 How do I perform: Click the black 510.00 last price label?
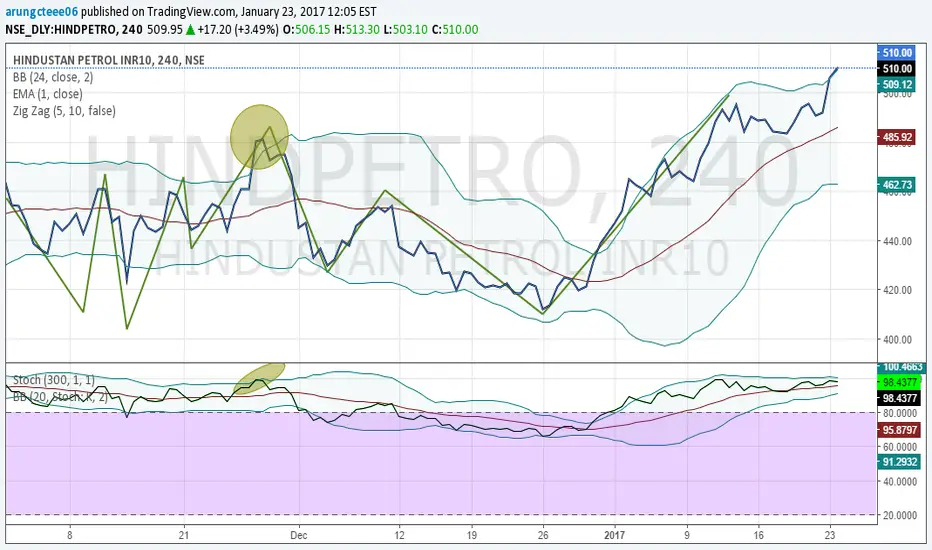[897, 68]
